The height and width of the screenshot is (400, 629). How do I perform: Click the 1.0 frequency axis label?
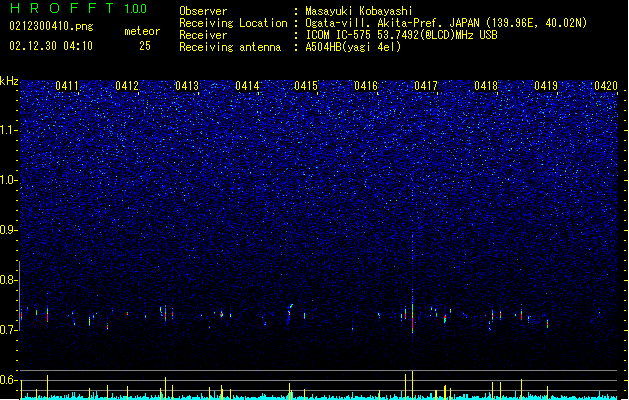coord(9,180)
